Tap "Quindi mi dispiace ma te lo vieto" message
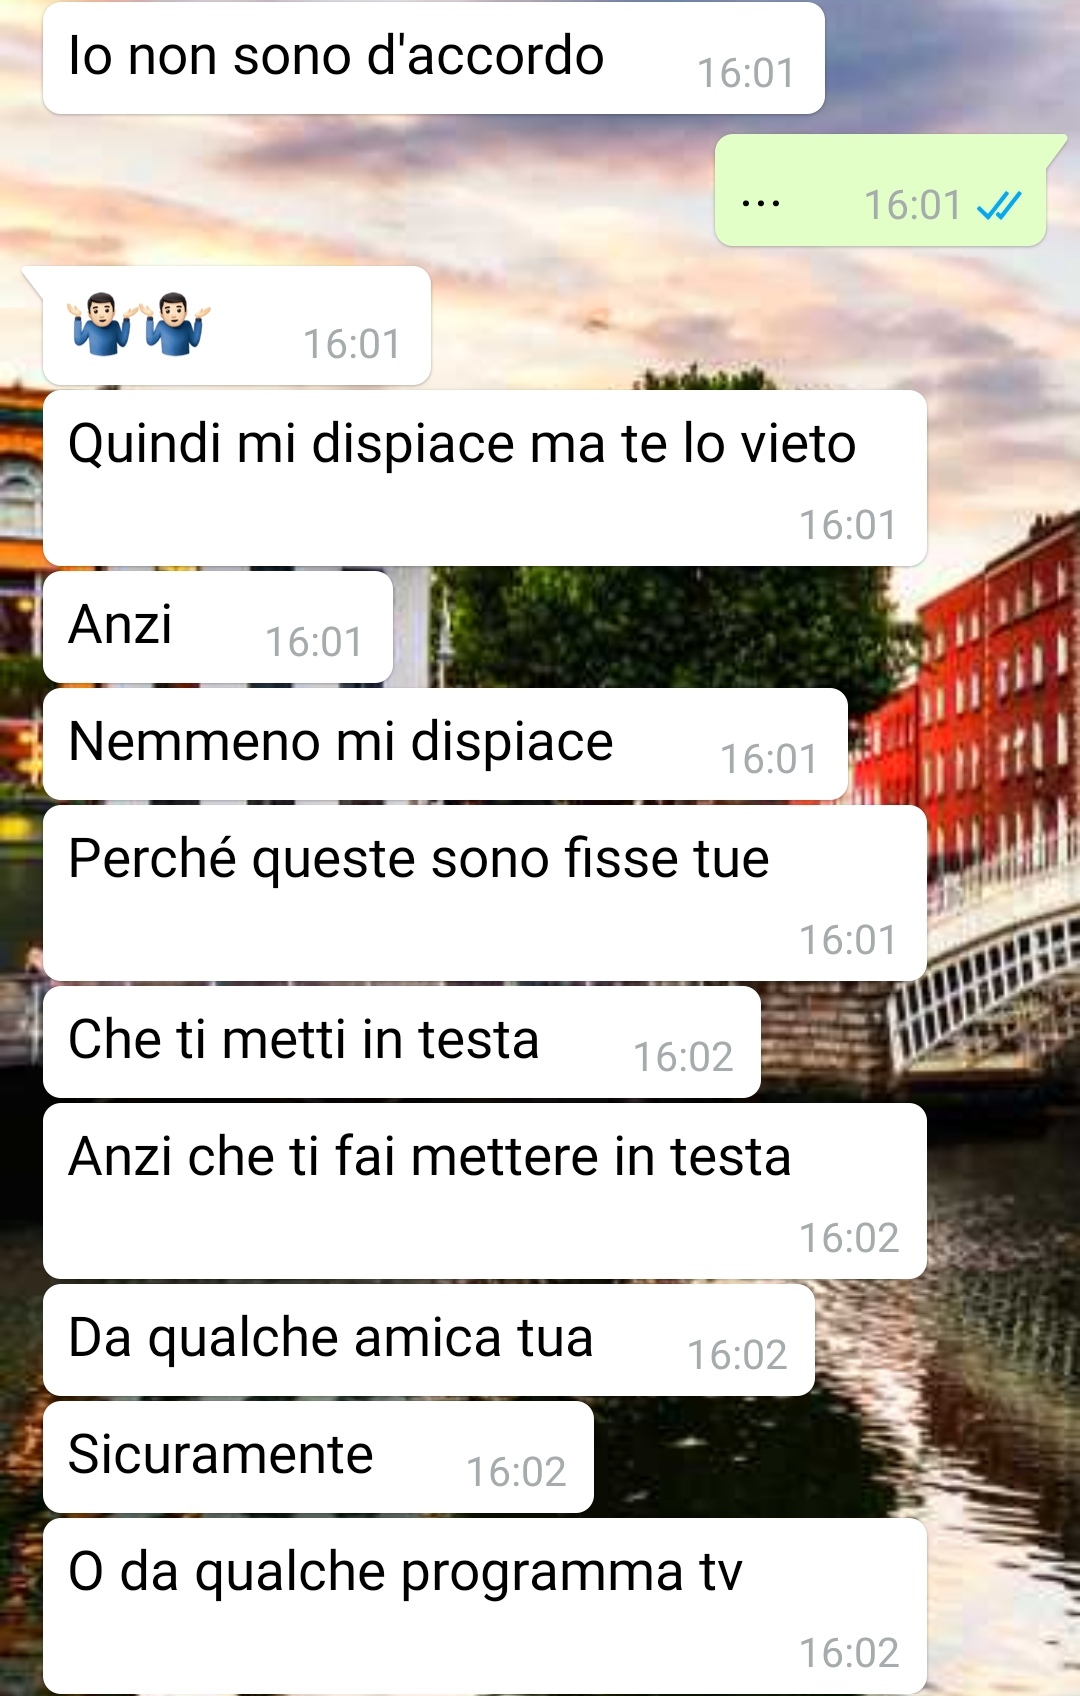Image resolution: width=1080 pixels, height=1696 pixels. click(x=485, y=478)
